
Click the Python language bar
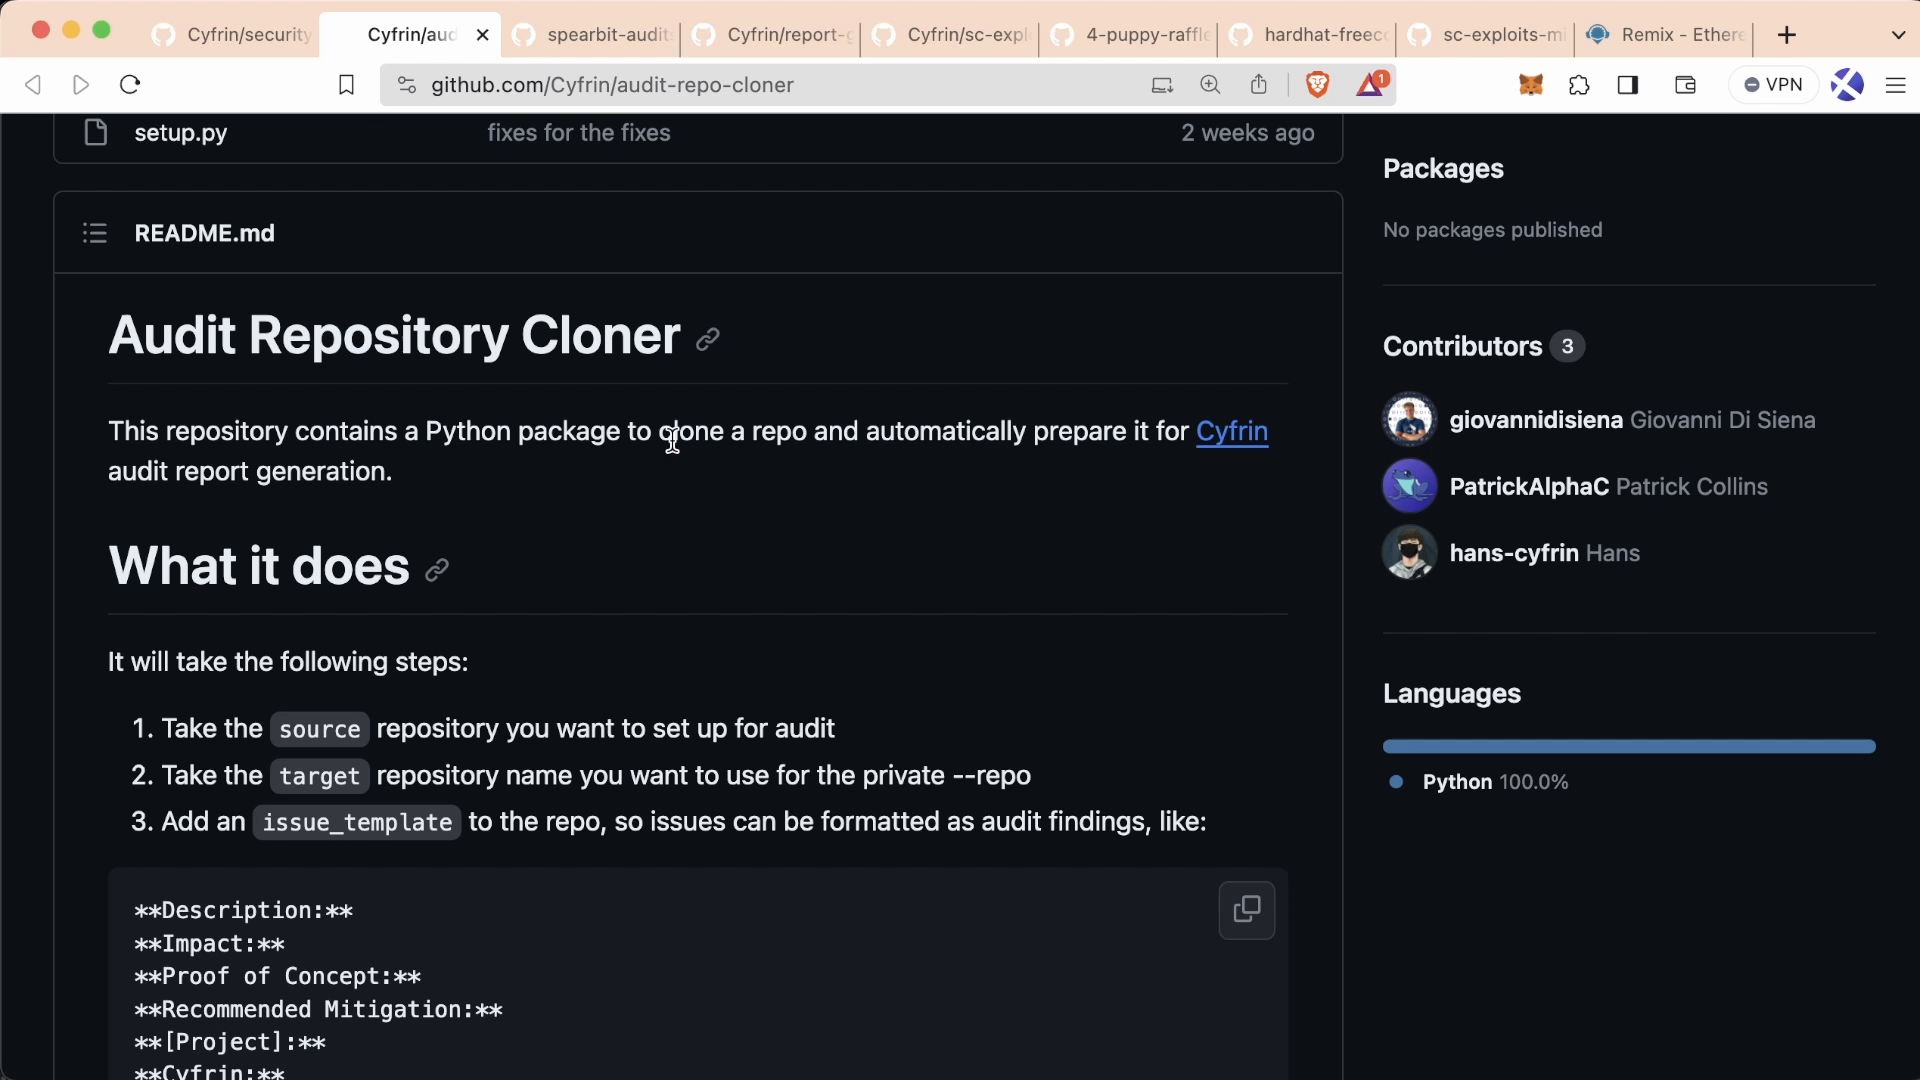point(1628,746)
